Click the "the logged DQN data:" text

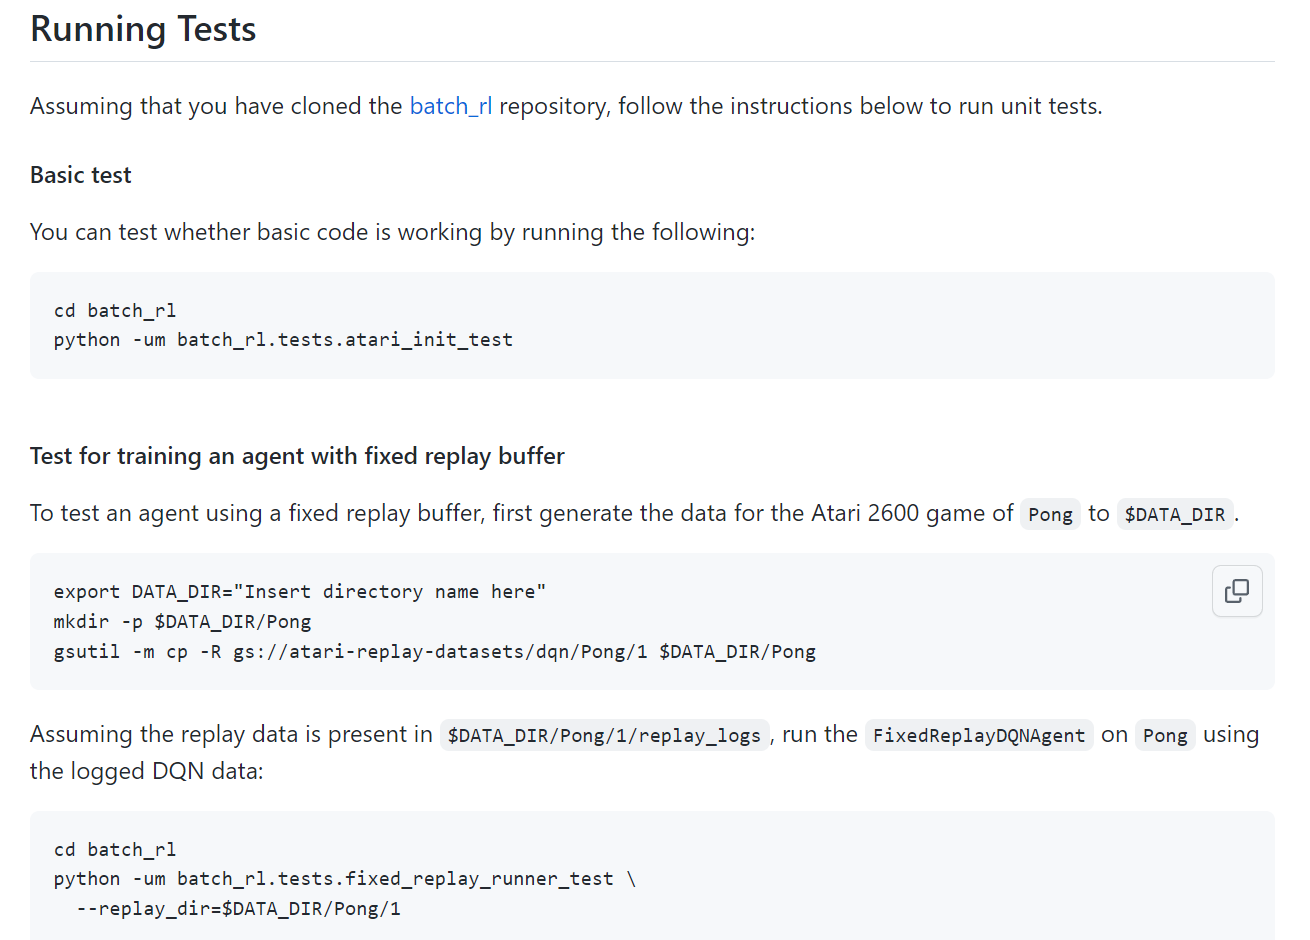tap(146, 771)
